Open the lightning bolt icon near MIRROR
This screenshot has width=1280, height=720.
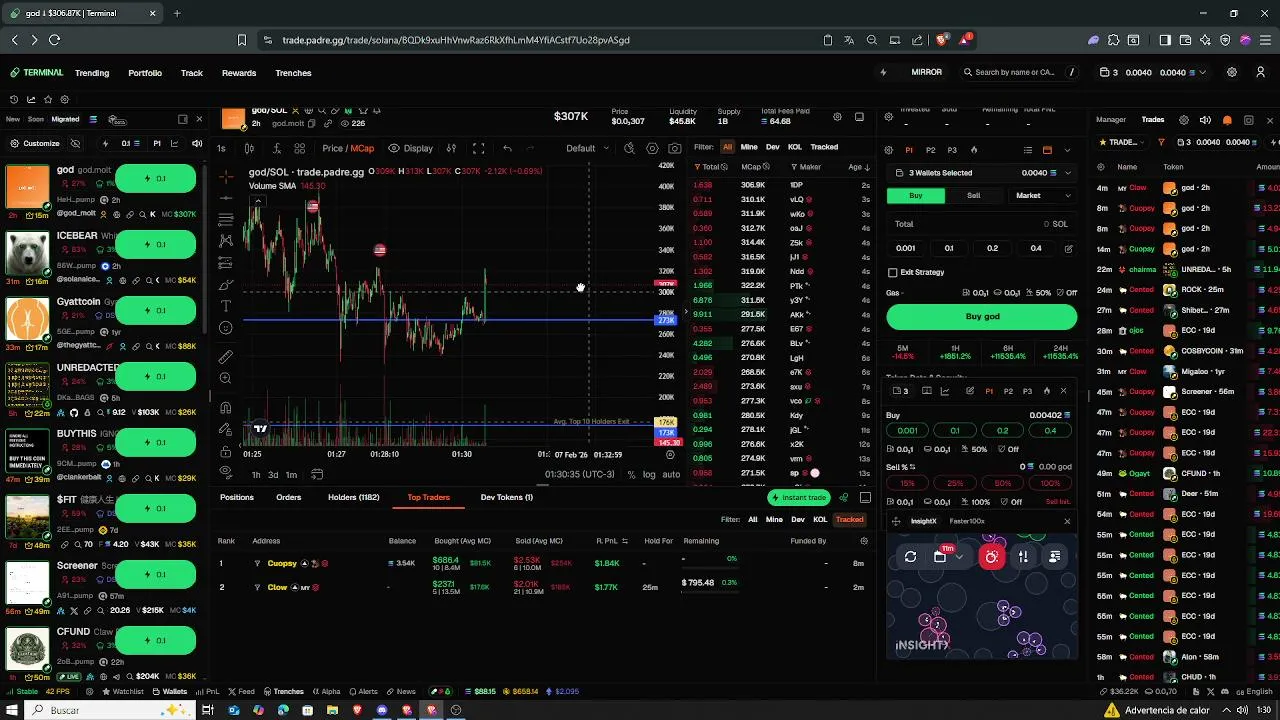click(883, 72)
